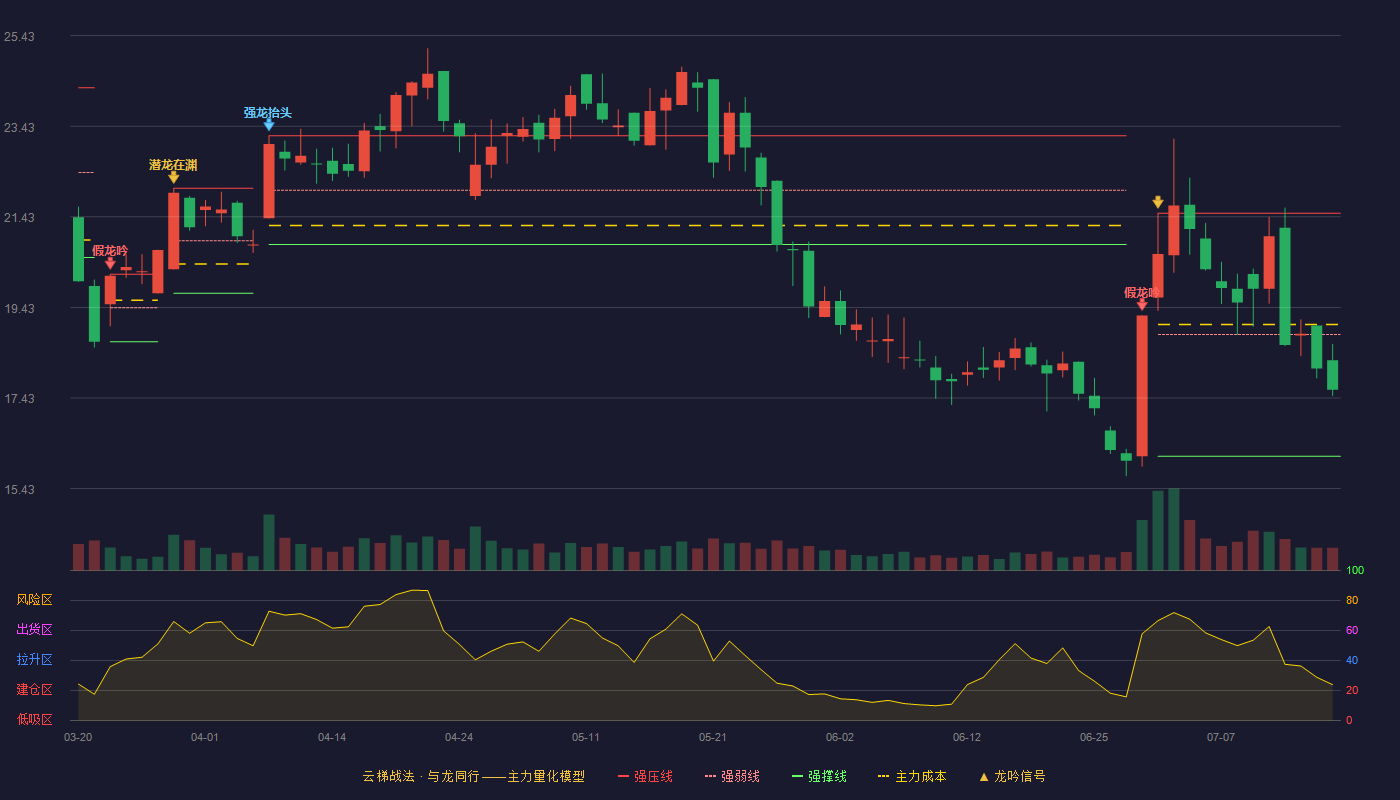Click the blue 40 indicator scale value
Viewport: 1400px width, 800px height.
(x=1352, y=660)
